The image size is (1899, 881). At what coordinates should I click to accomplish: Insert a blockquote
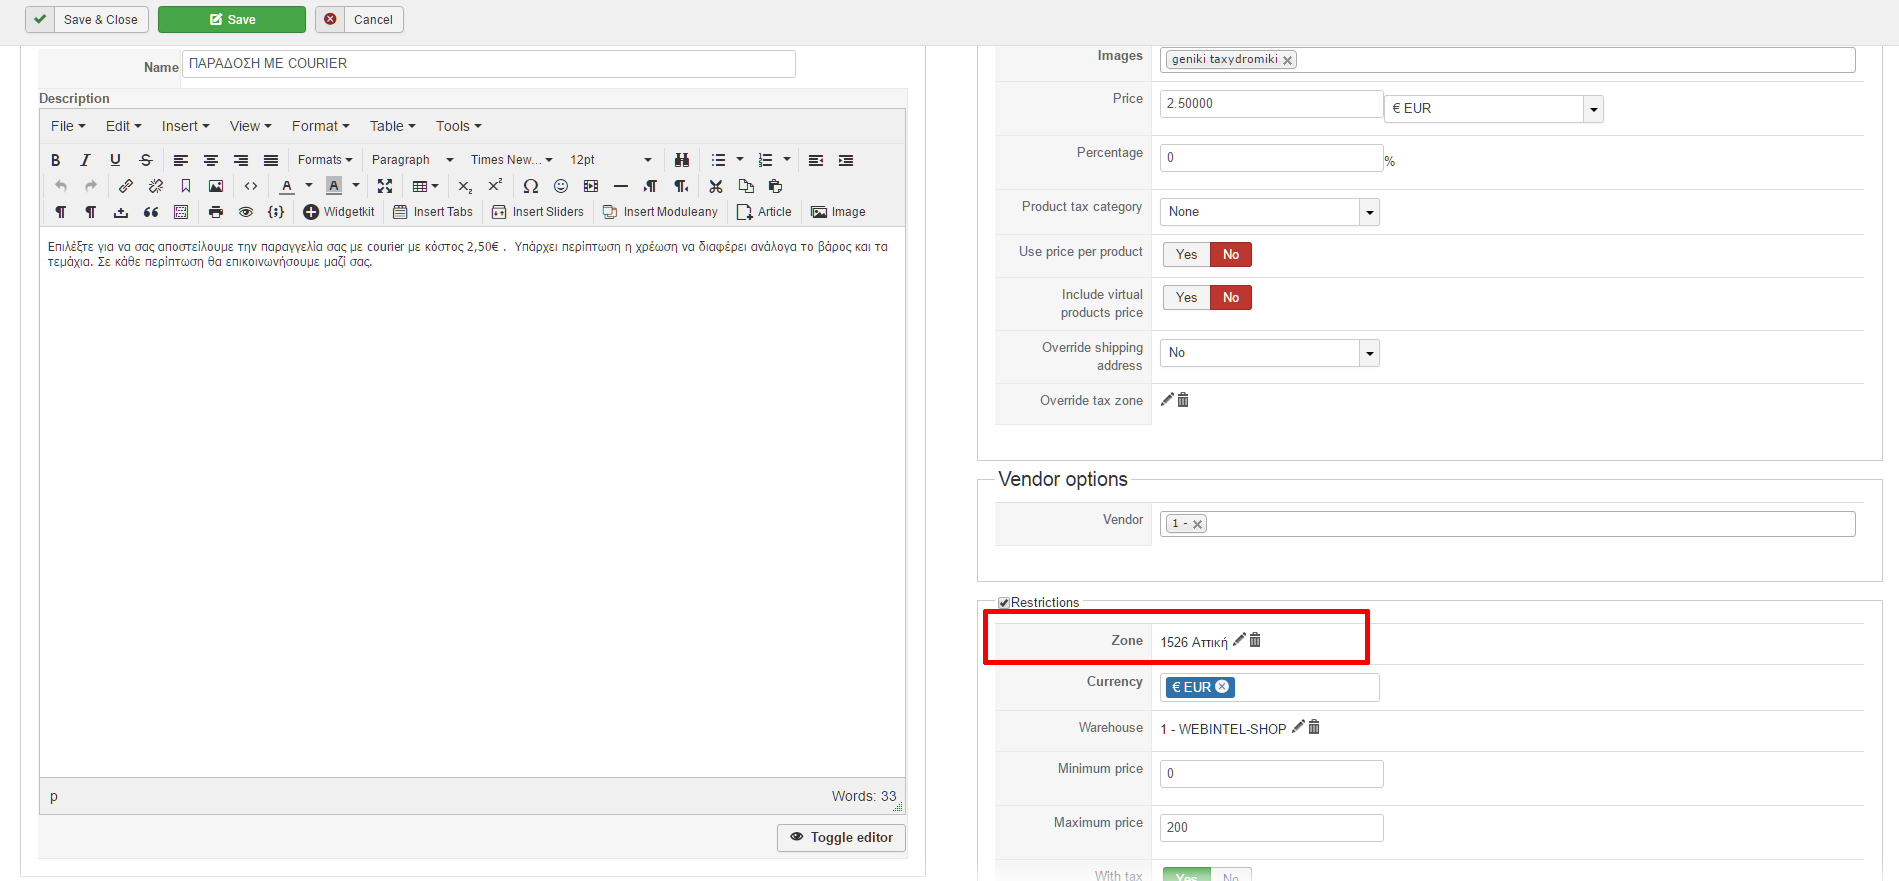click(151, 212)
